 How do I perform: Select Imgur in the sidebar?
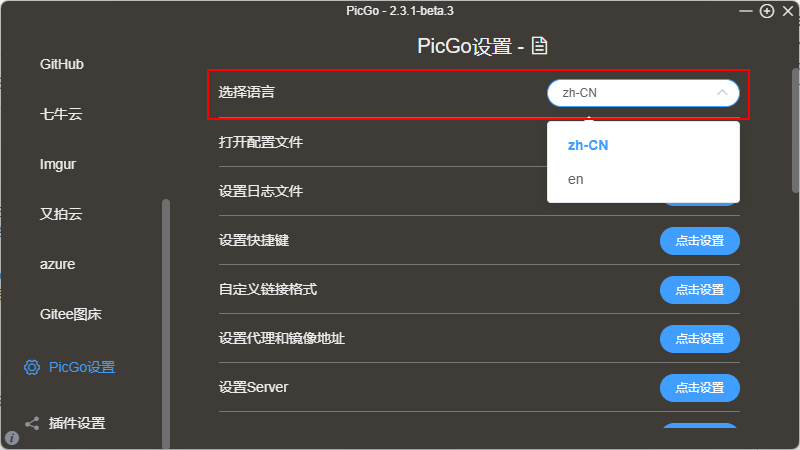[58, 164]
